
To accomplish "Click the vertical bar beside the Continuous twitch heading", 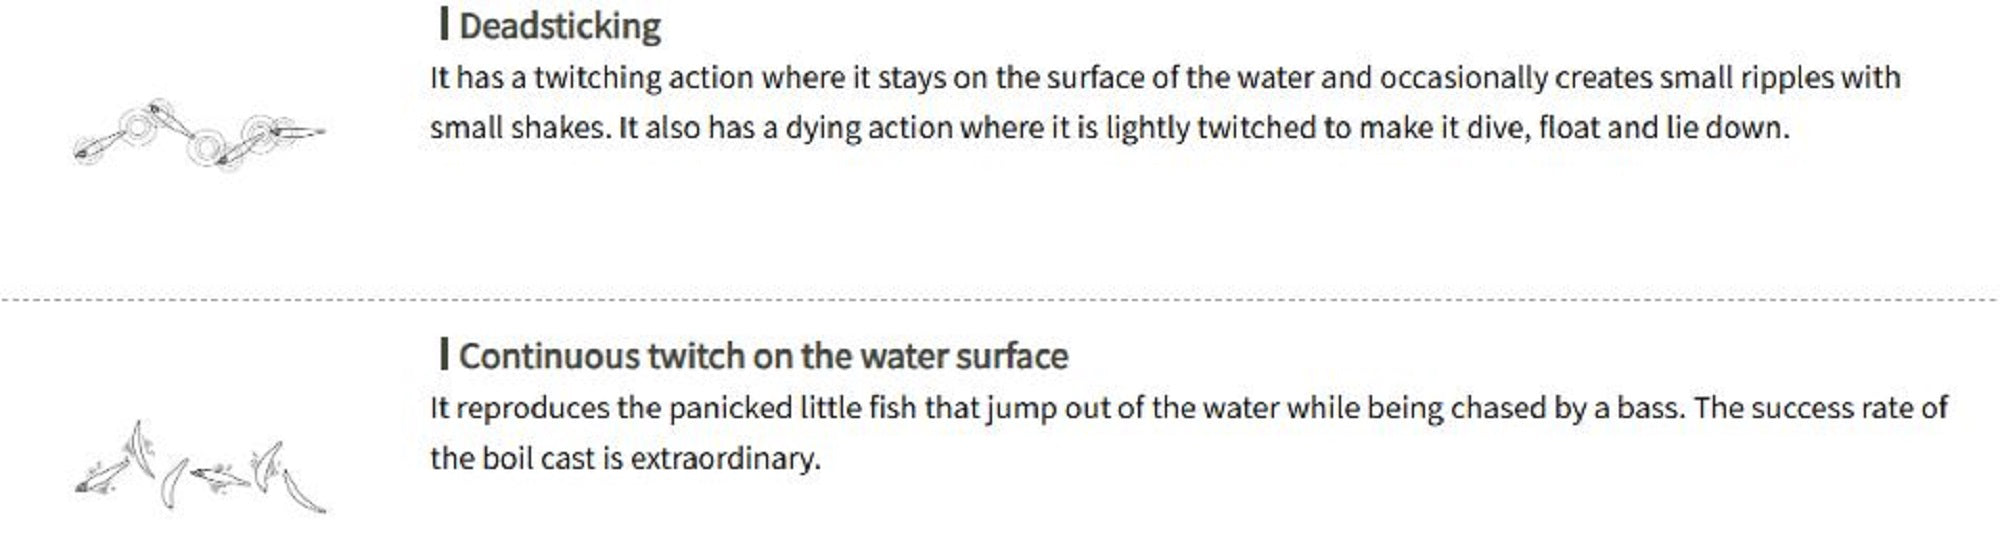I will [x=443, y=354].
